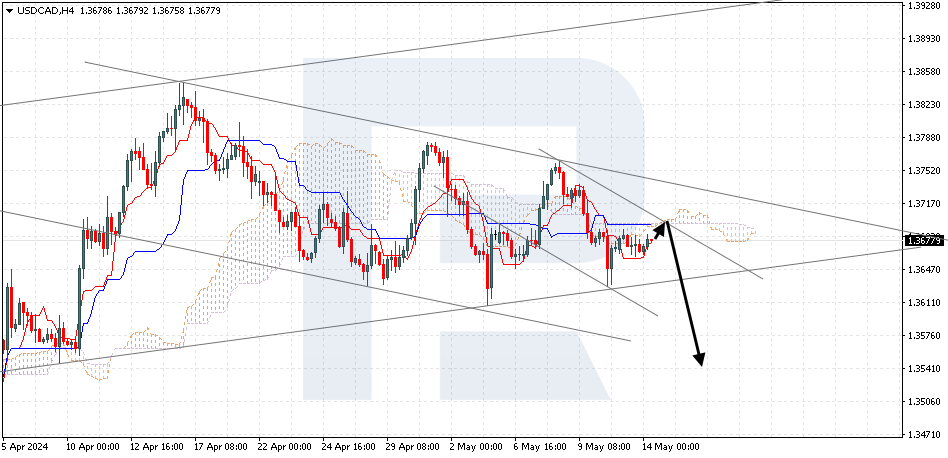The height and width of the screenshot is (458, 948).
Task: Click the 1.35060 price axis label
Action: [924, 401]
